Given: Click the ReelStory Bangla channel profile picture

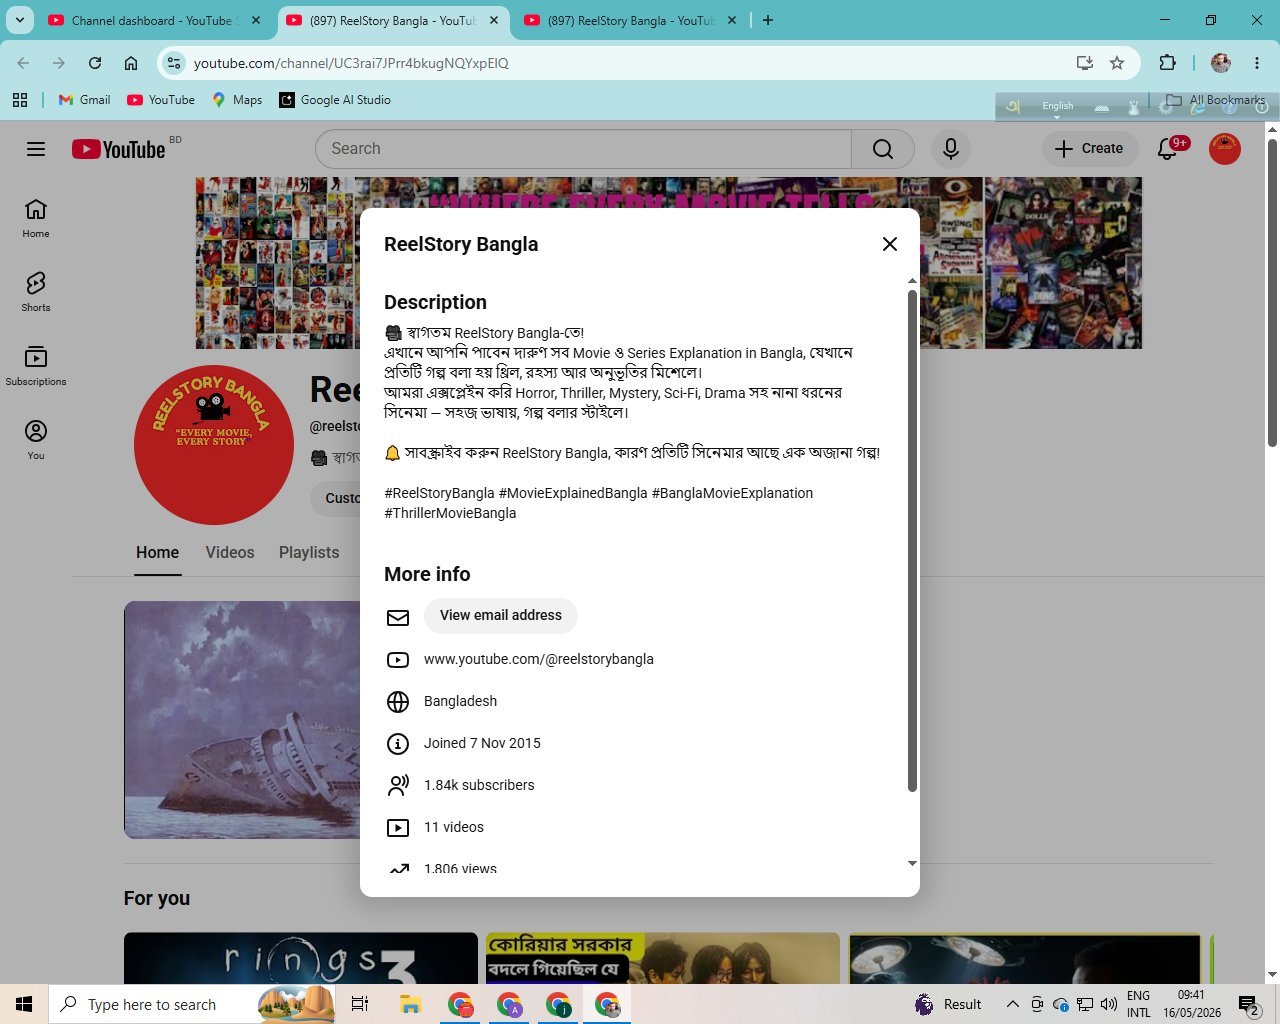Looking at the screenshot, I should click(214, 445).
